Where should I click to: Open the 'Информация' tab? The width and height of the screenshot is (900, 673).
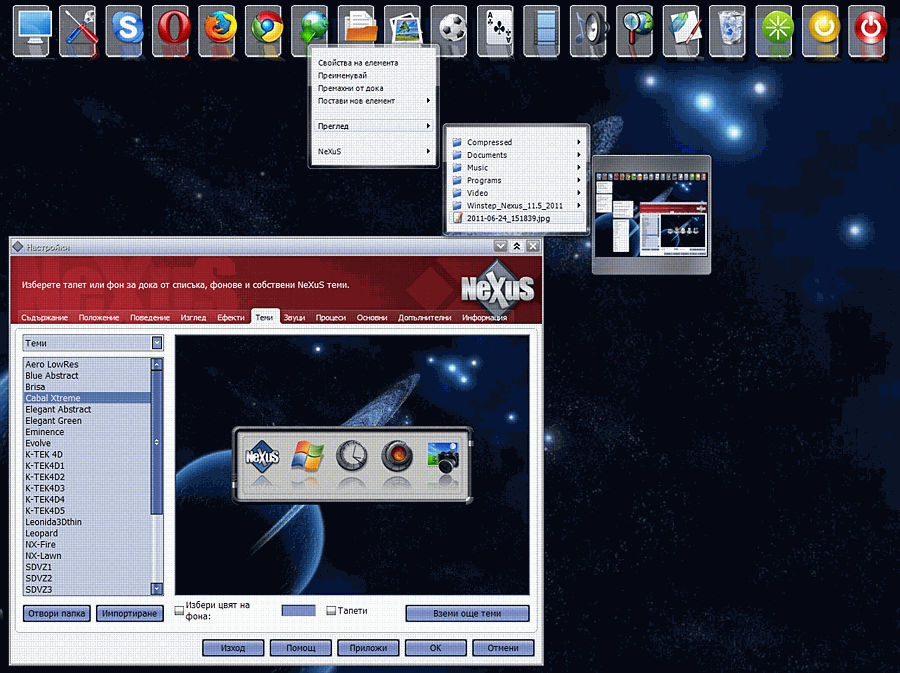coord(484,317)
